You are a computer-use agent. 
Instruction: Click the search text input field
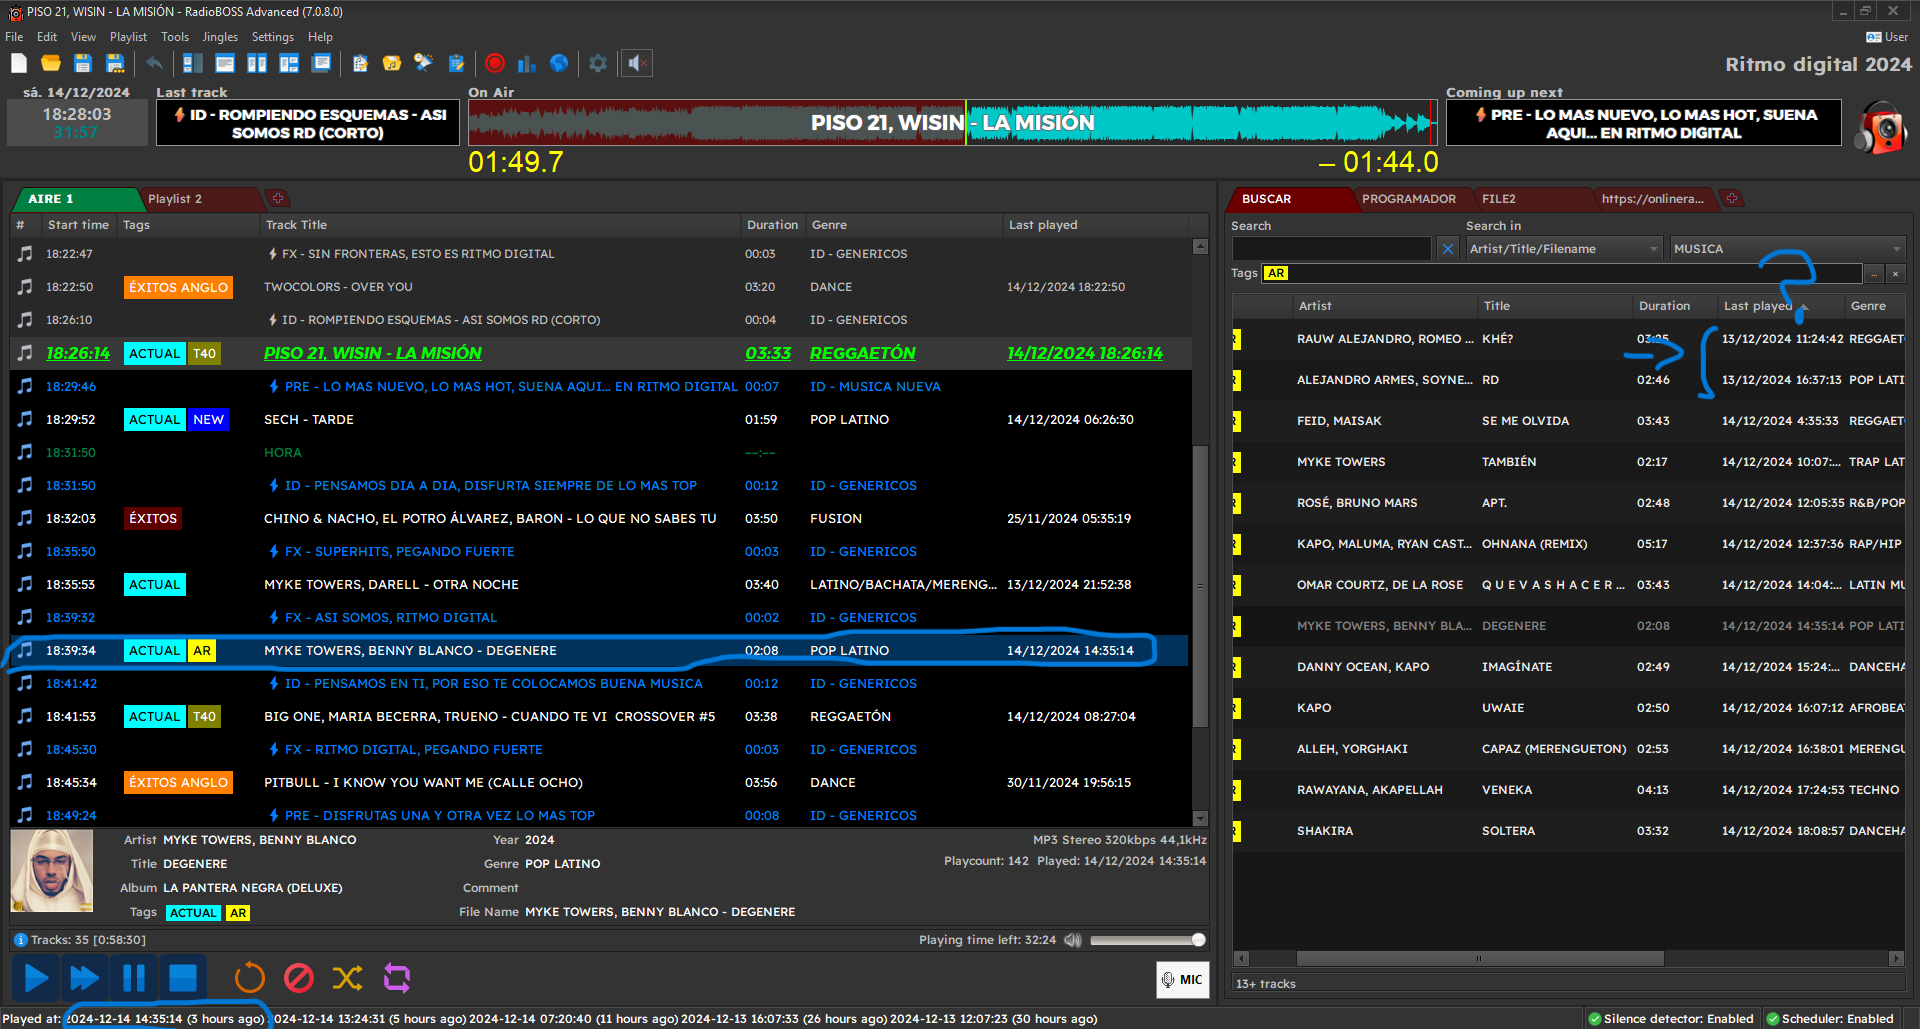1331,249
